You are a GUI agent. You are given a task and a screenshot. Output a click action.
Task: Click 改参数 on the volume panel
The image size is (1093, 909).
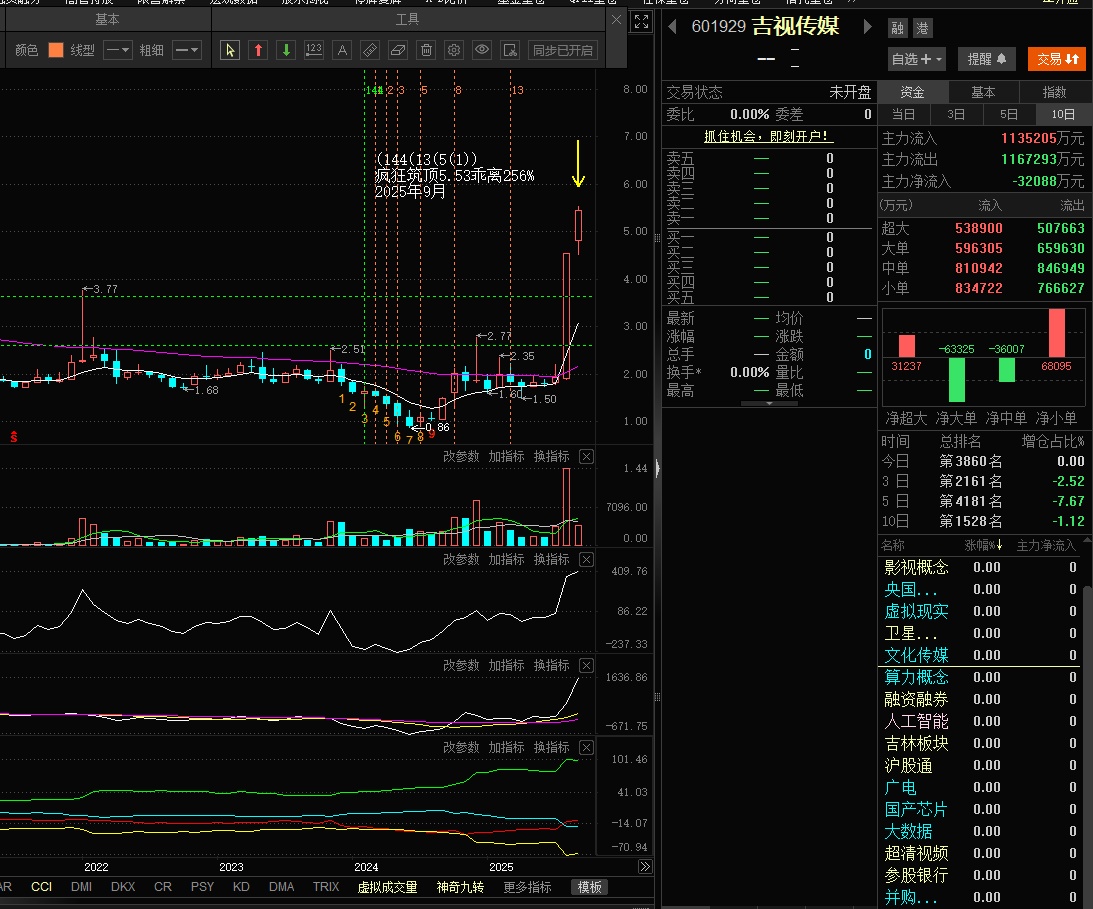click(x=461, y=457)
